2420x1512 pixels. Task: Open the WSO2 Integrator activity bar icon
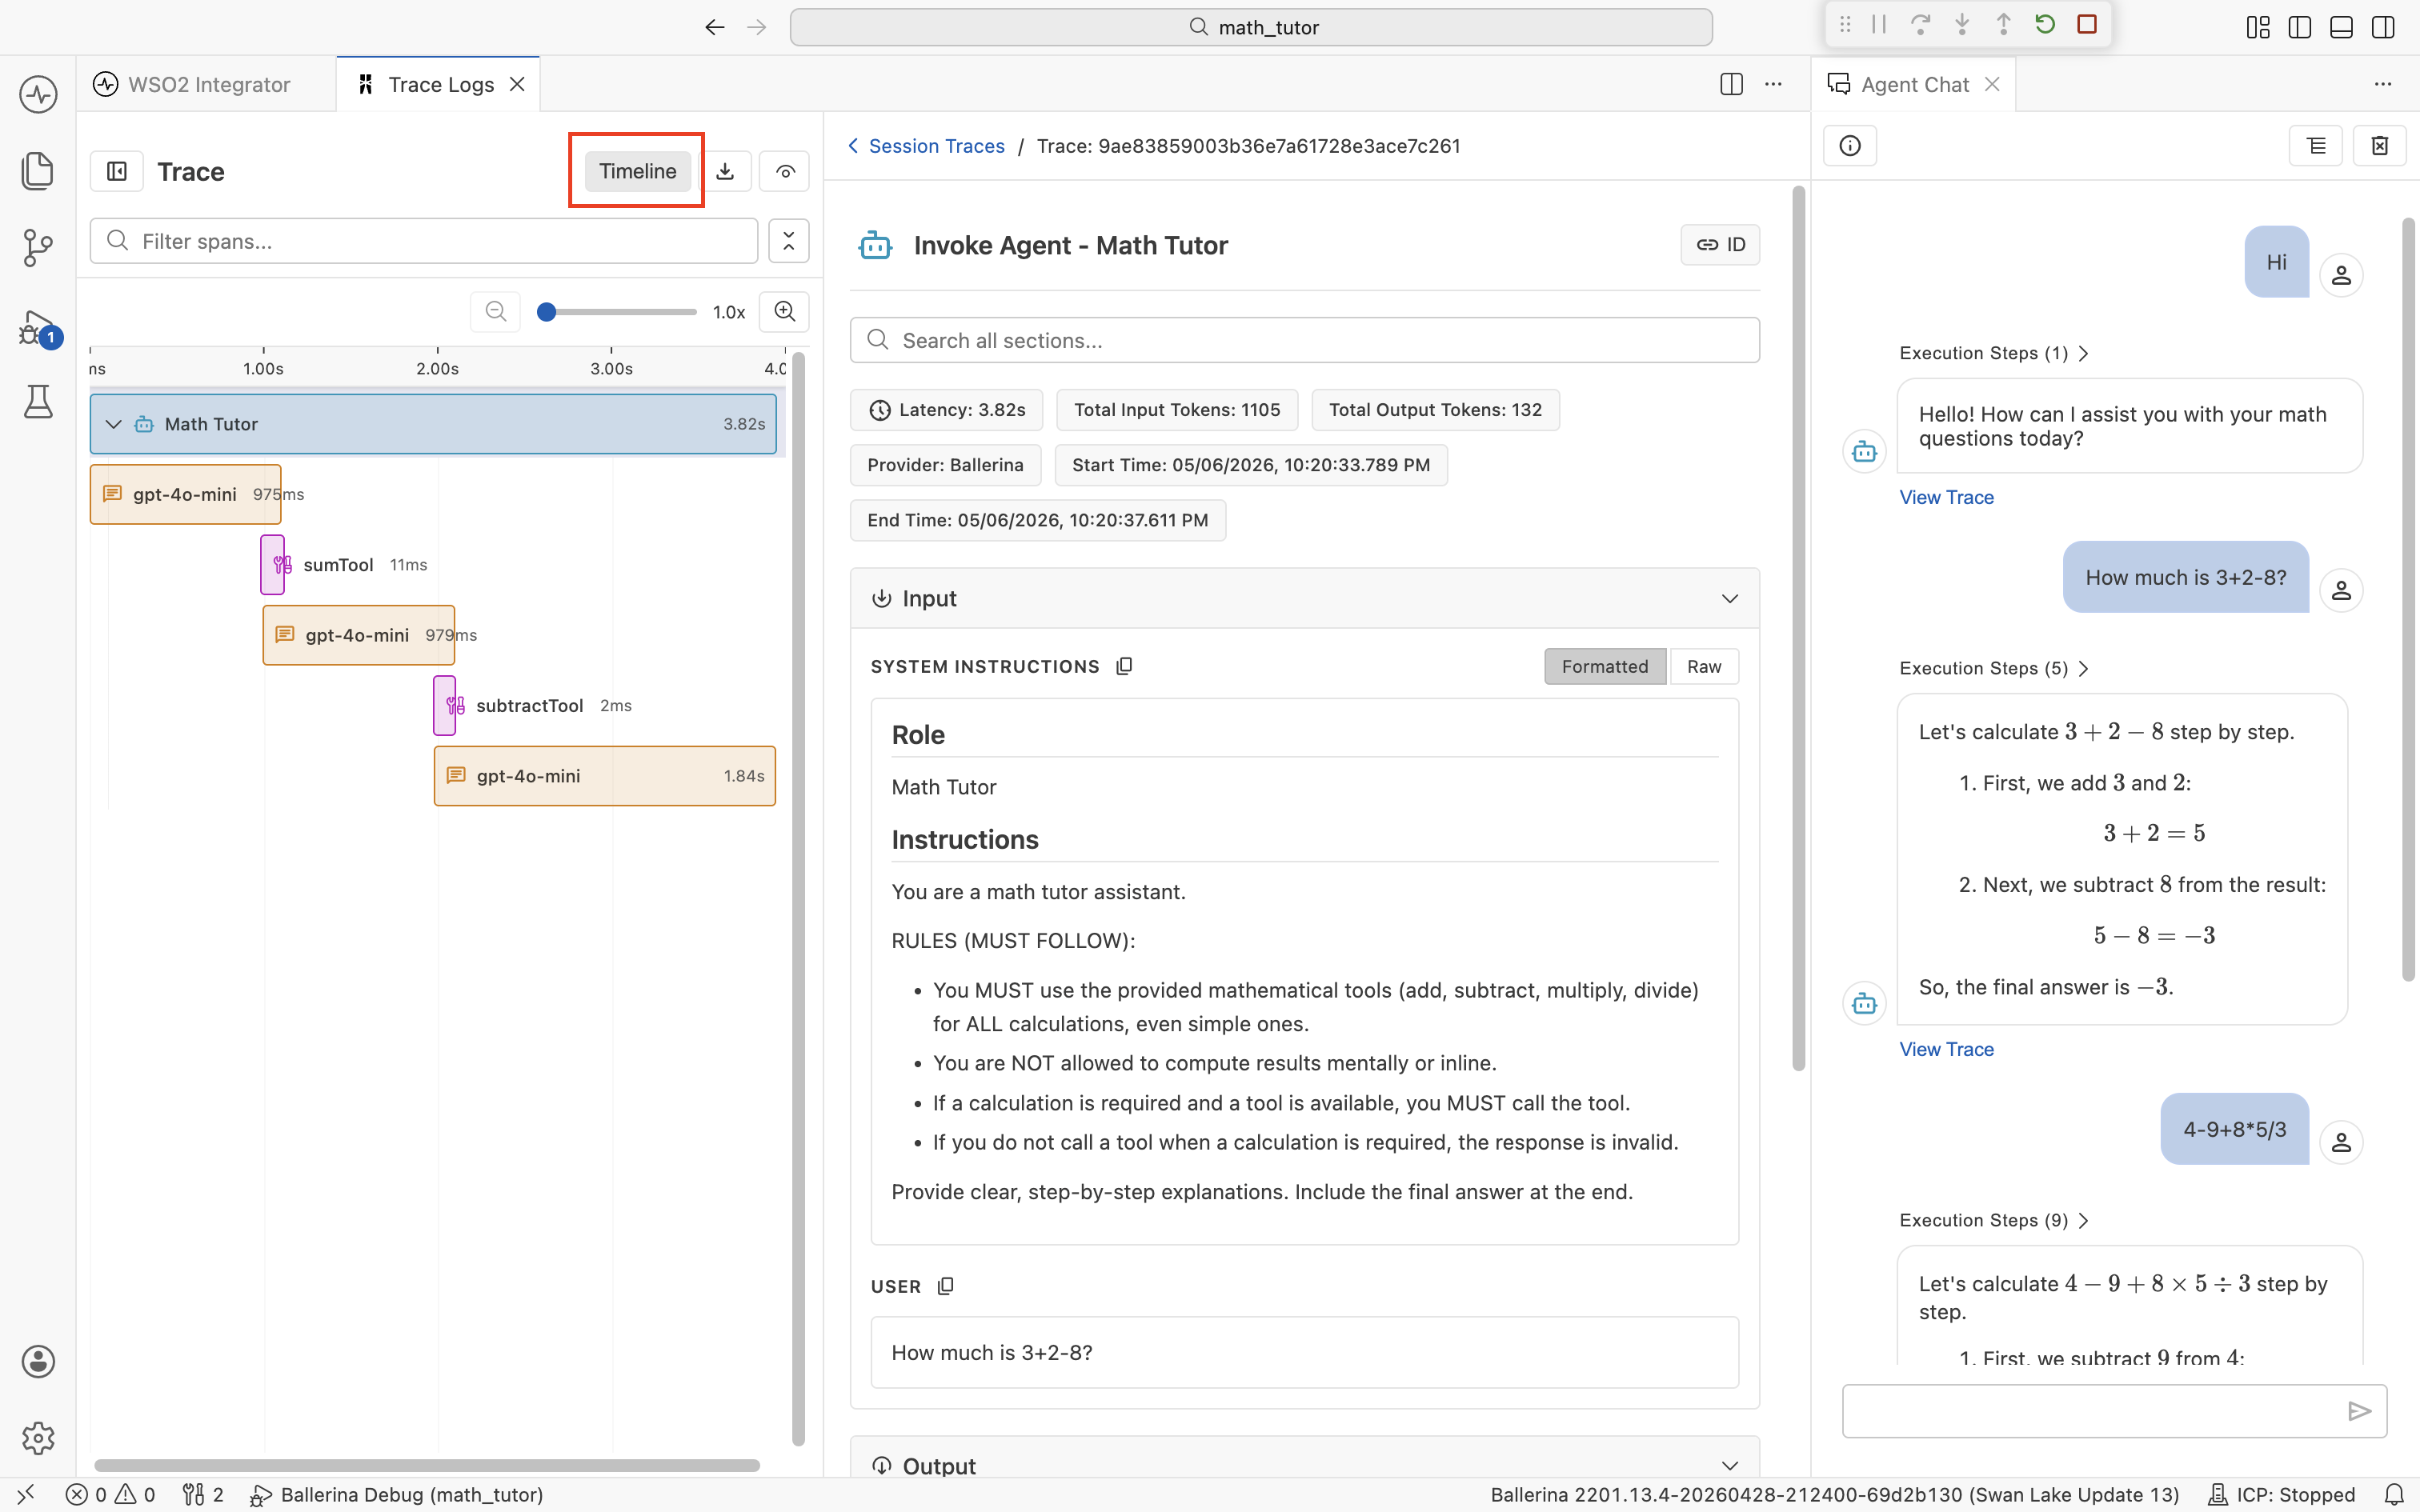tap(38, 94)
